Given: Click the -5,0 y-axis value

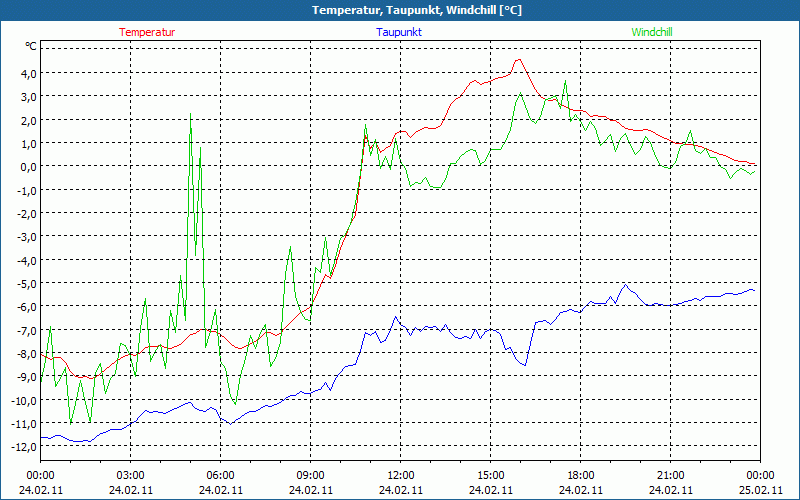Looking at the screenshot, I should [x=27, y=283].
